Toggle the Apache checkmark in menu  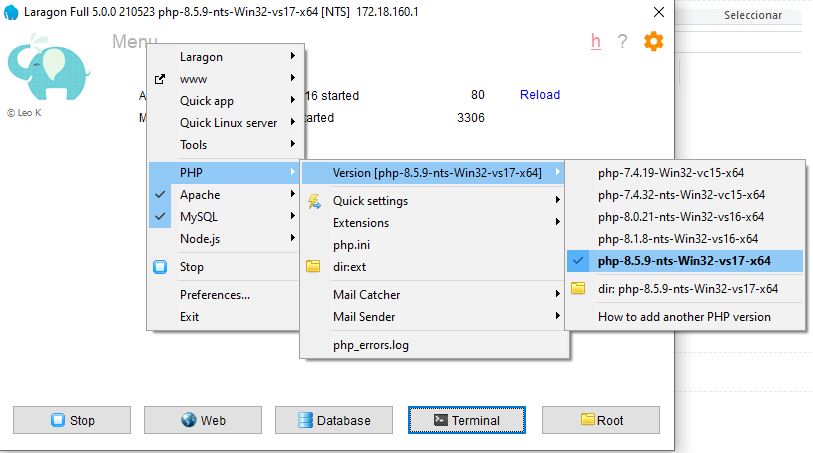click(160, 195)
